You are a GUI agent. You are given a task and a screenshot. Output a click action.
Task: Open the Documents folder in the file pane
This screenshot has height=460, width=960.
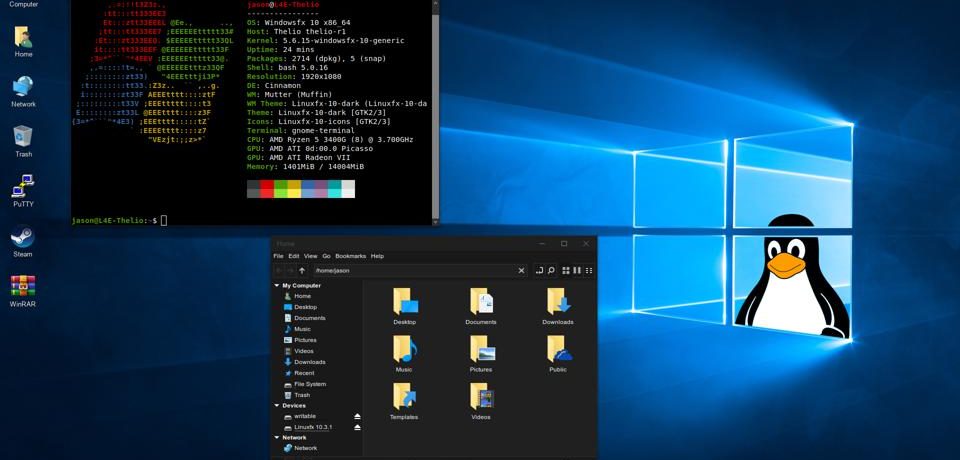pyautogui.click(x=481, y=306)
